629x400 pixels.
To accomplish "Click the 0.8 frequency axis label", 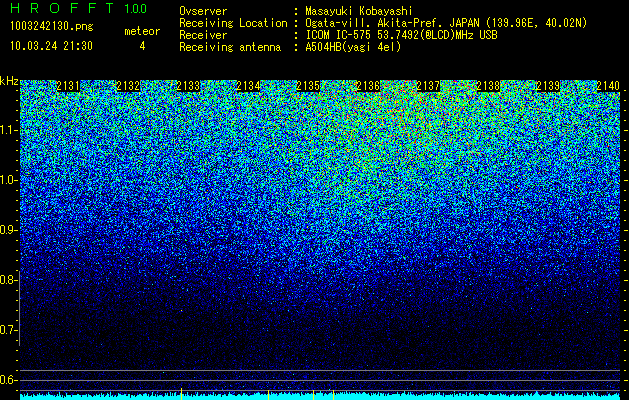I will click(x=7, y=280).
